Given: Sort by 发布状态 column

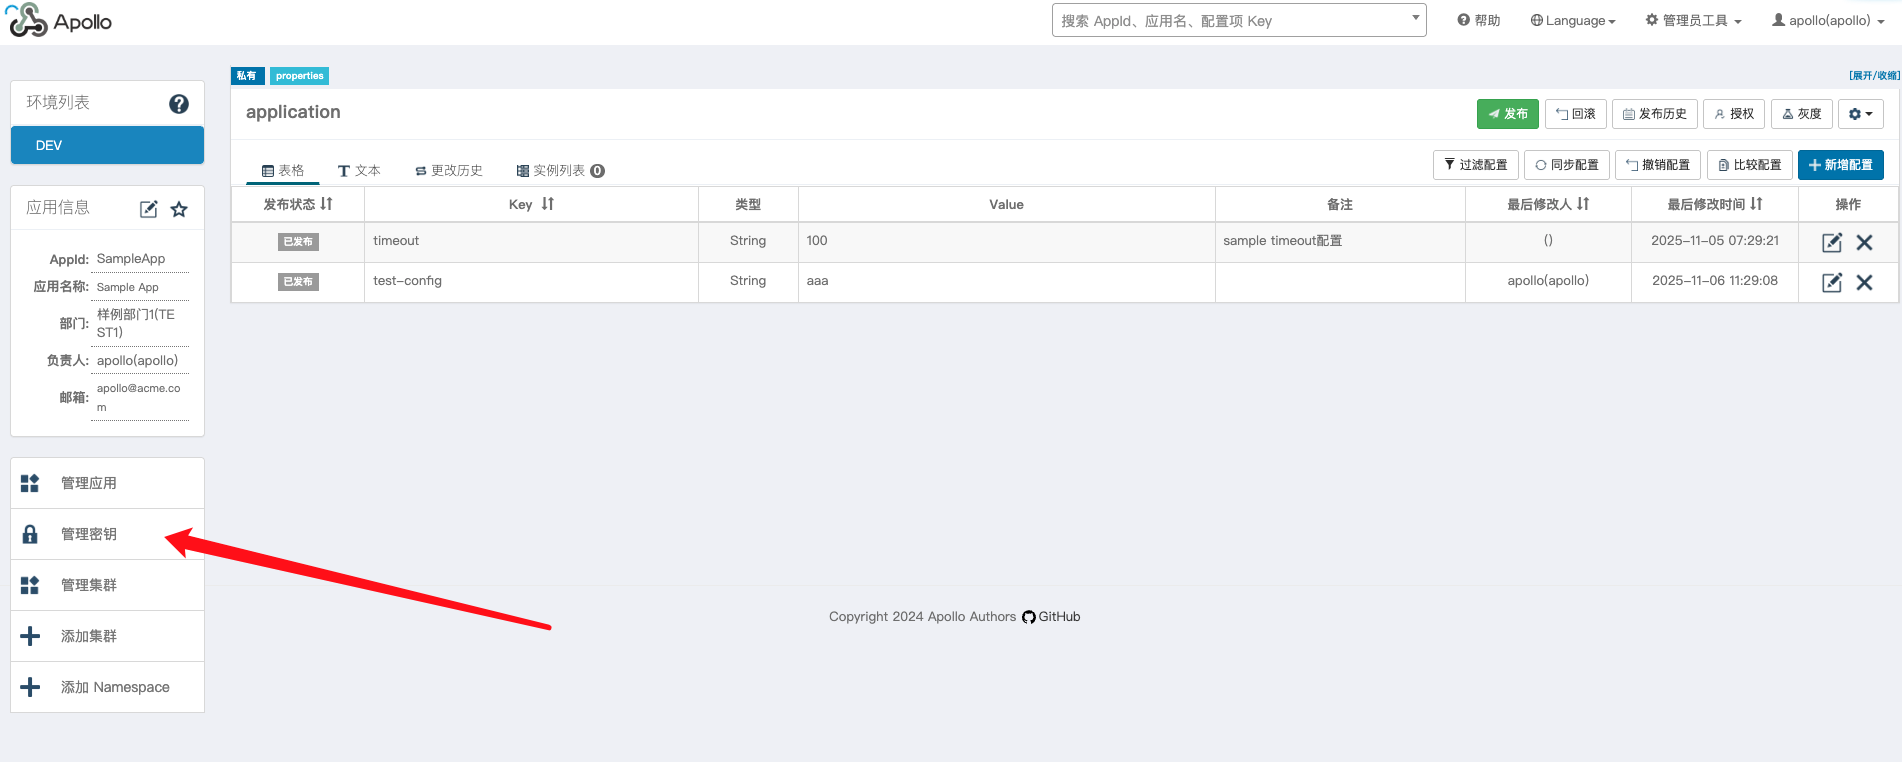Looking at the screenshot, I should click(x=298, y=204).
